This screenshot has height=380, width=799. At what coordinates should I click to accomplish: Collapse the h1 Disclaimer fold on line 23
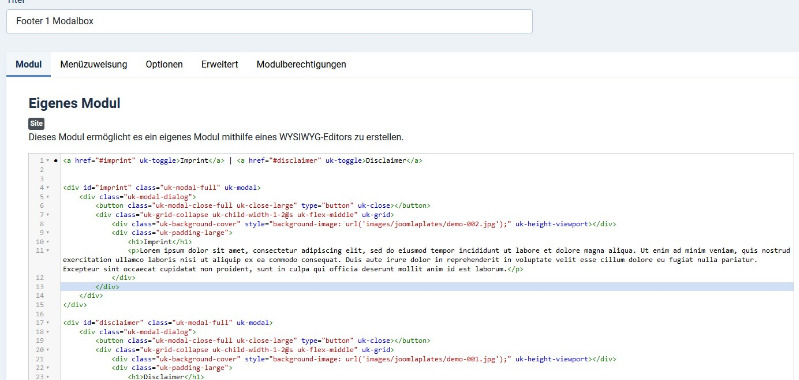pyautogui.click(x=47, y=377)
